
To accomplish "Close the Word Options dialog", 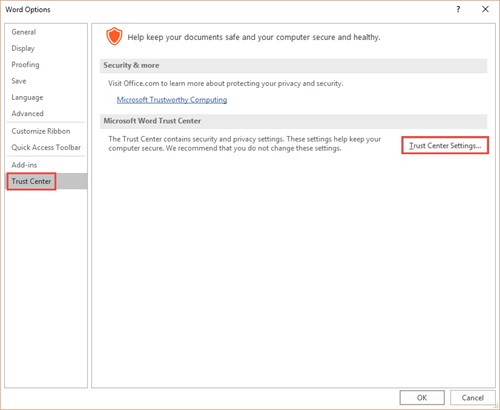I will [485, 9].
